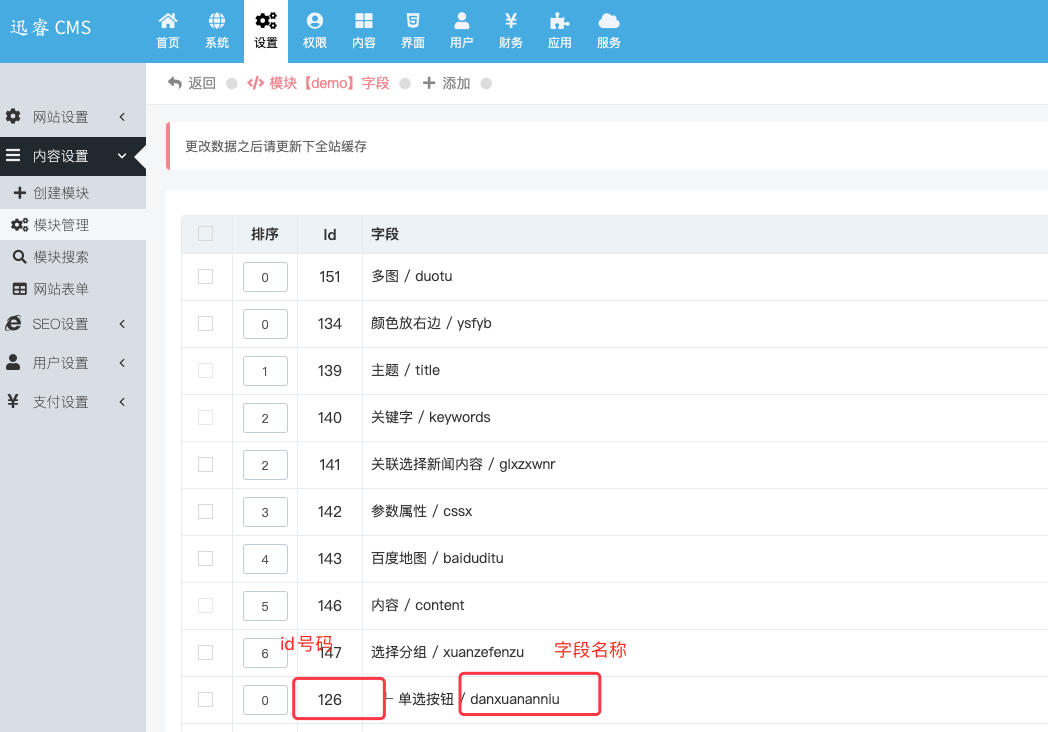Open the 财务 yen icon menu
Image resolution: width=1048 pixels, height=732 pixels.
click(x=511, y=31)
